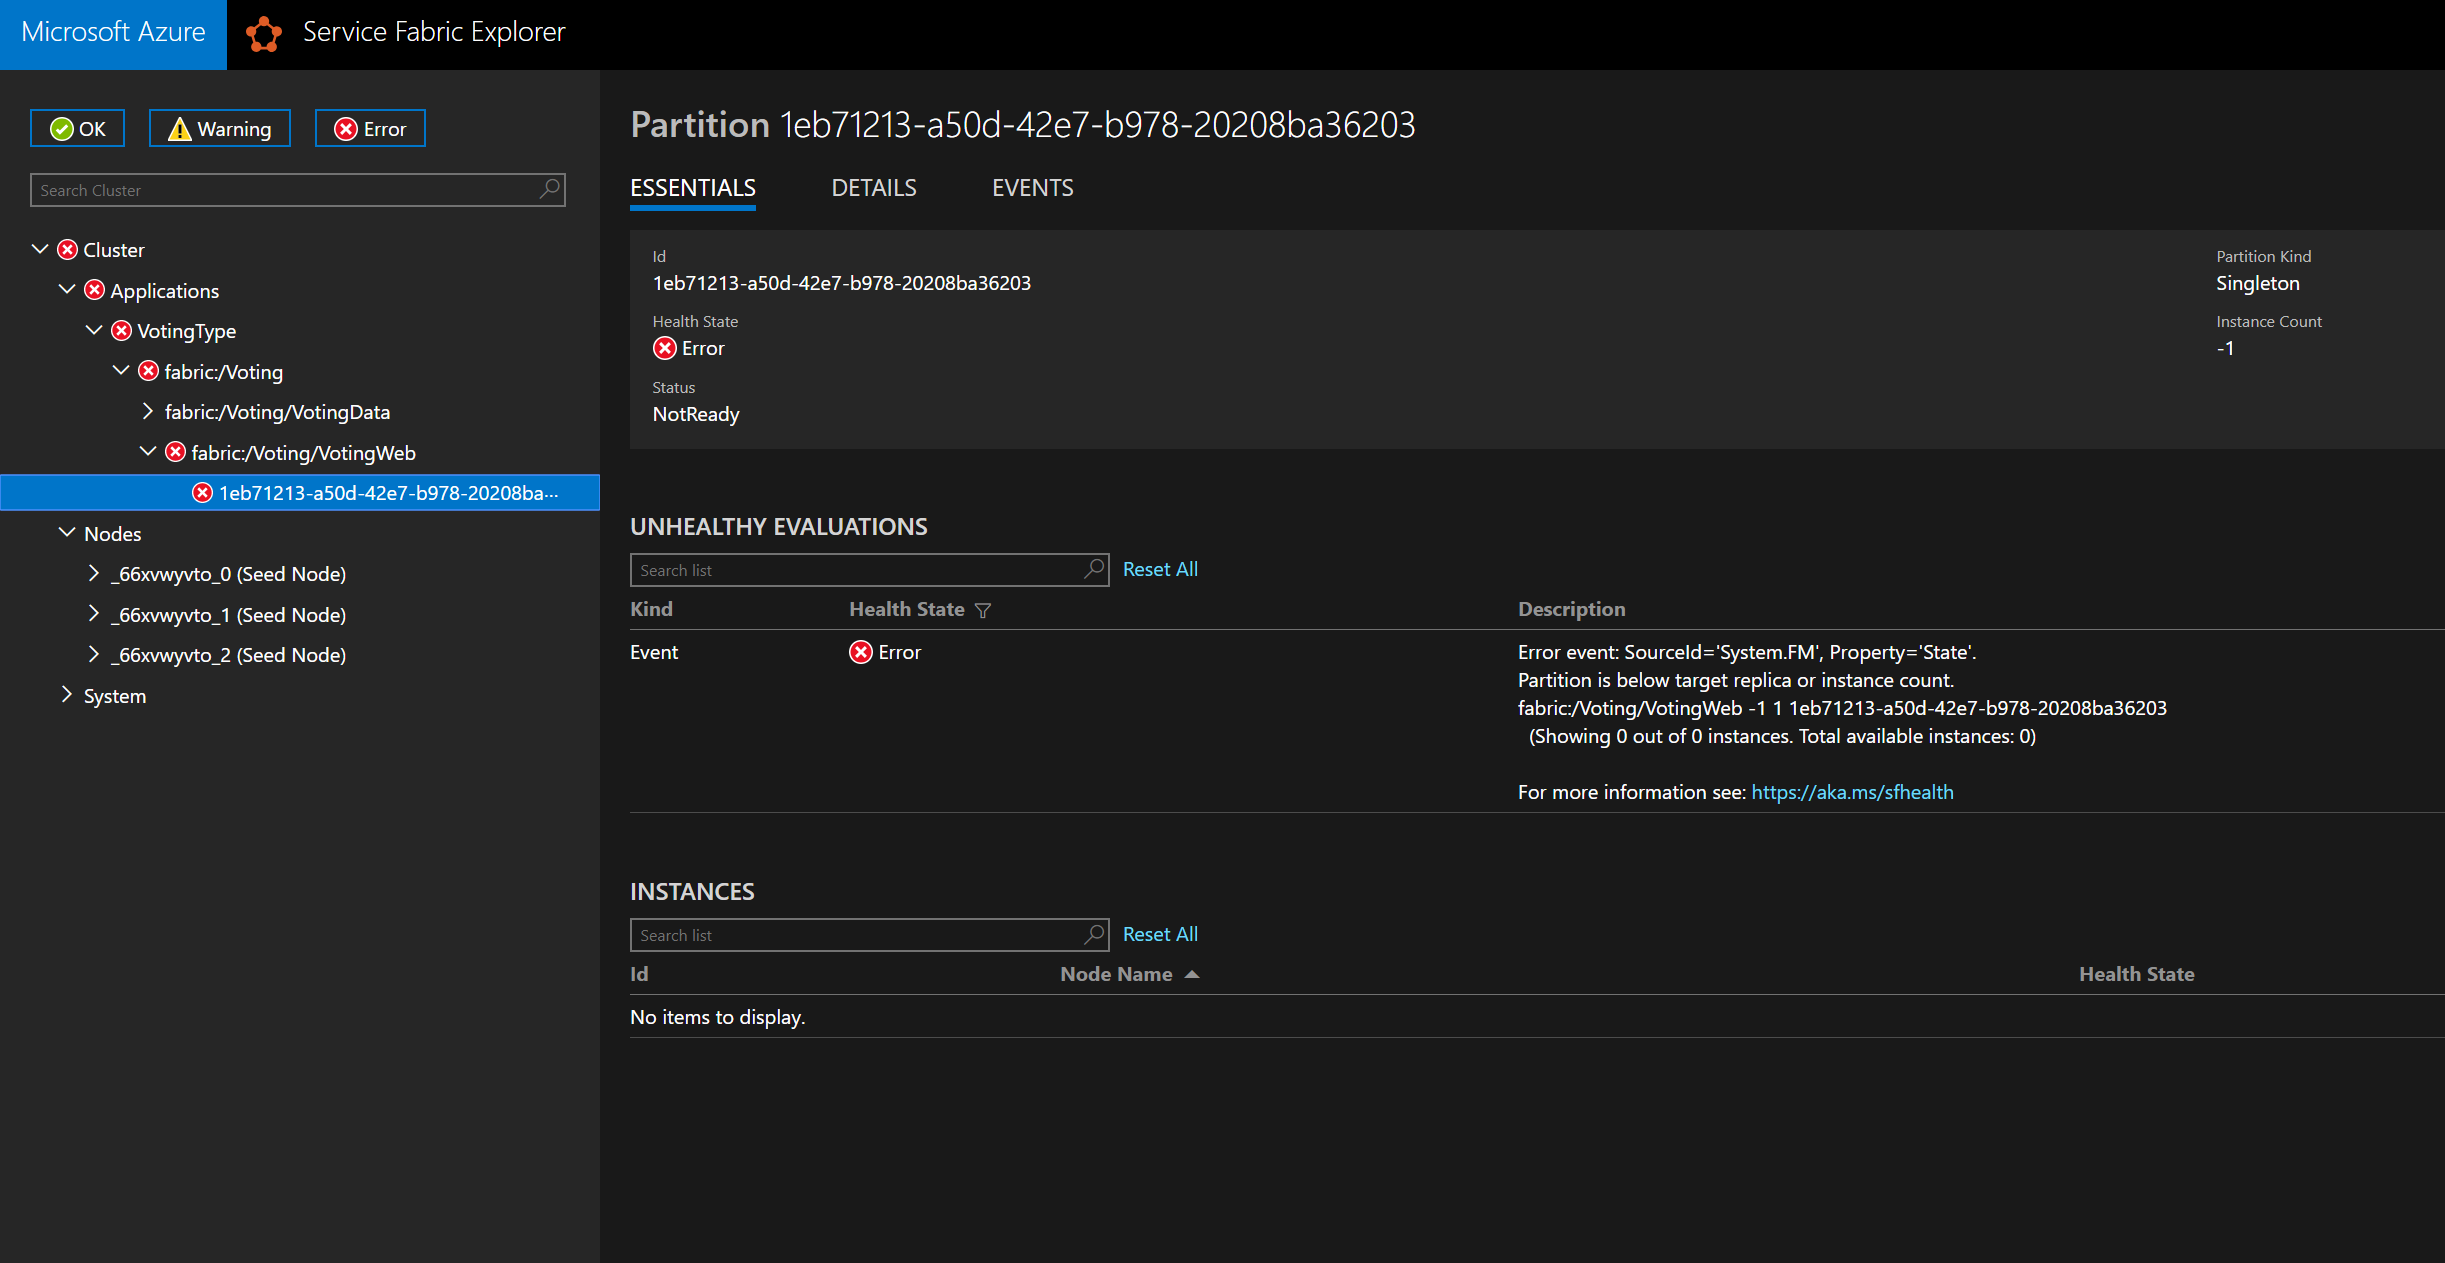Collapse the VotingType tree node
This screenshot has width=2445, height=1263.
coord(94,329)
